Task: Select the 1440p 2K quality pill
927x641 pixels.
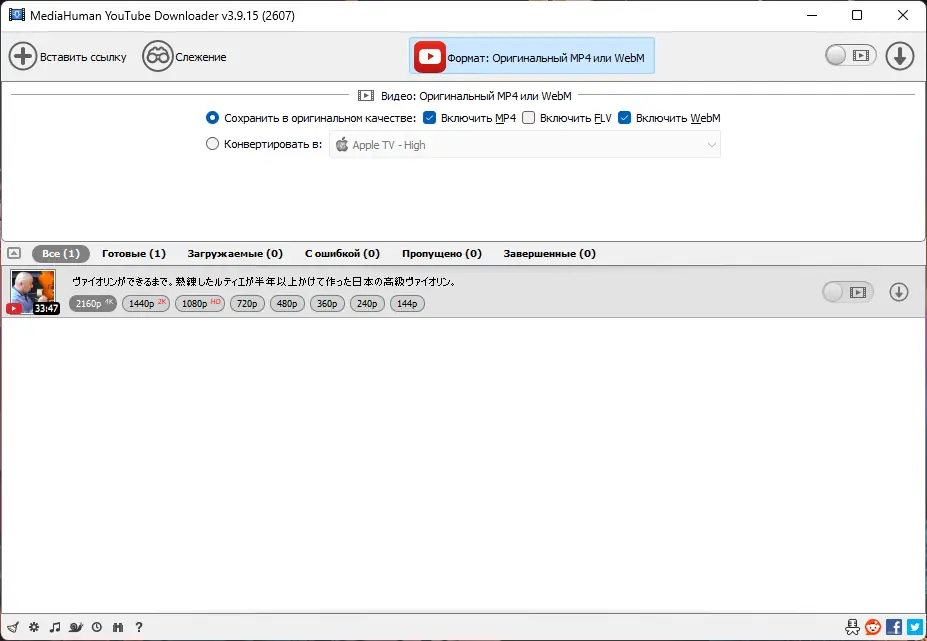Action: [146, 303]
